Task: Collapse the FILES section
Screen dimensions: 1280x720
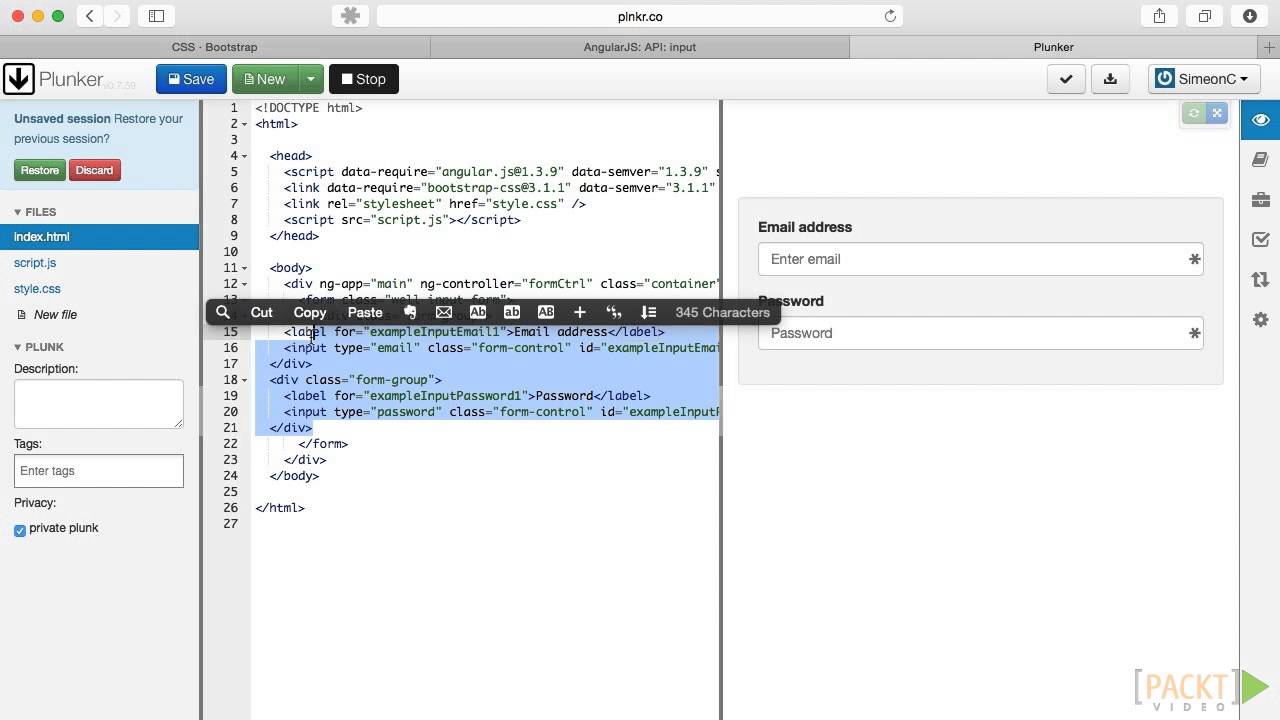Action: point(35,212)
